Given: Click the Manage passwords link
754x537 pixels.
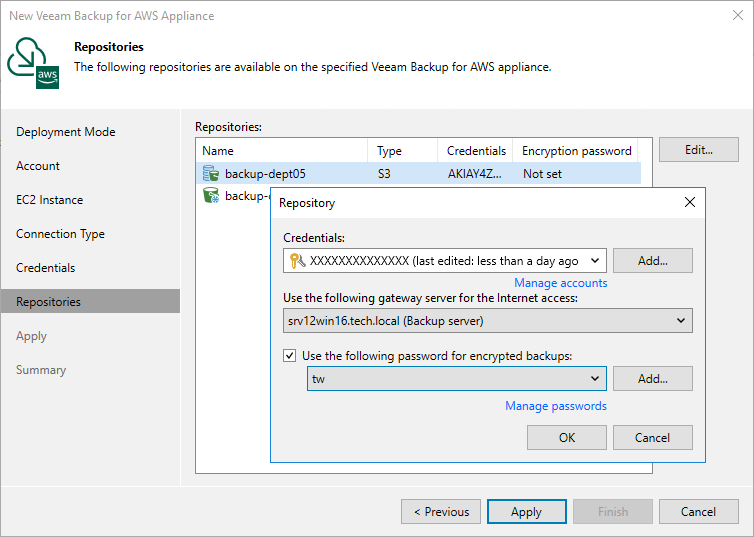Looking at the screenshot, I should [556, 406].
